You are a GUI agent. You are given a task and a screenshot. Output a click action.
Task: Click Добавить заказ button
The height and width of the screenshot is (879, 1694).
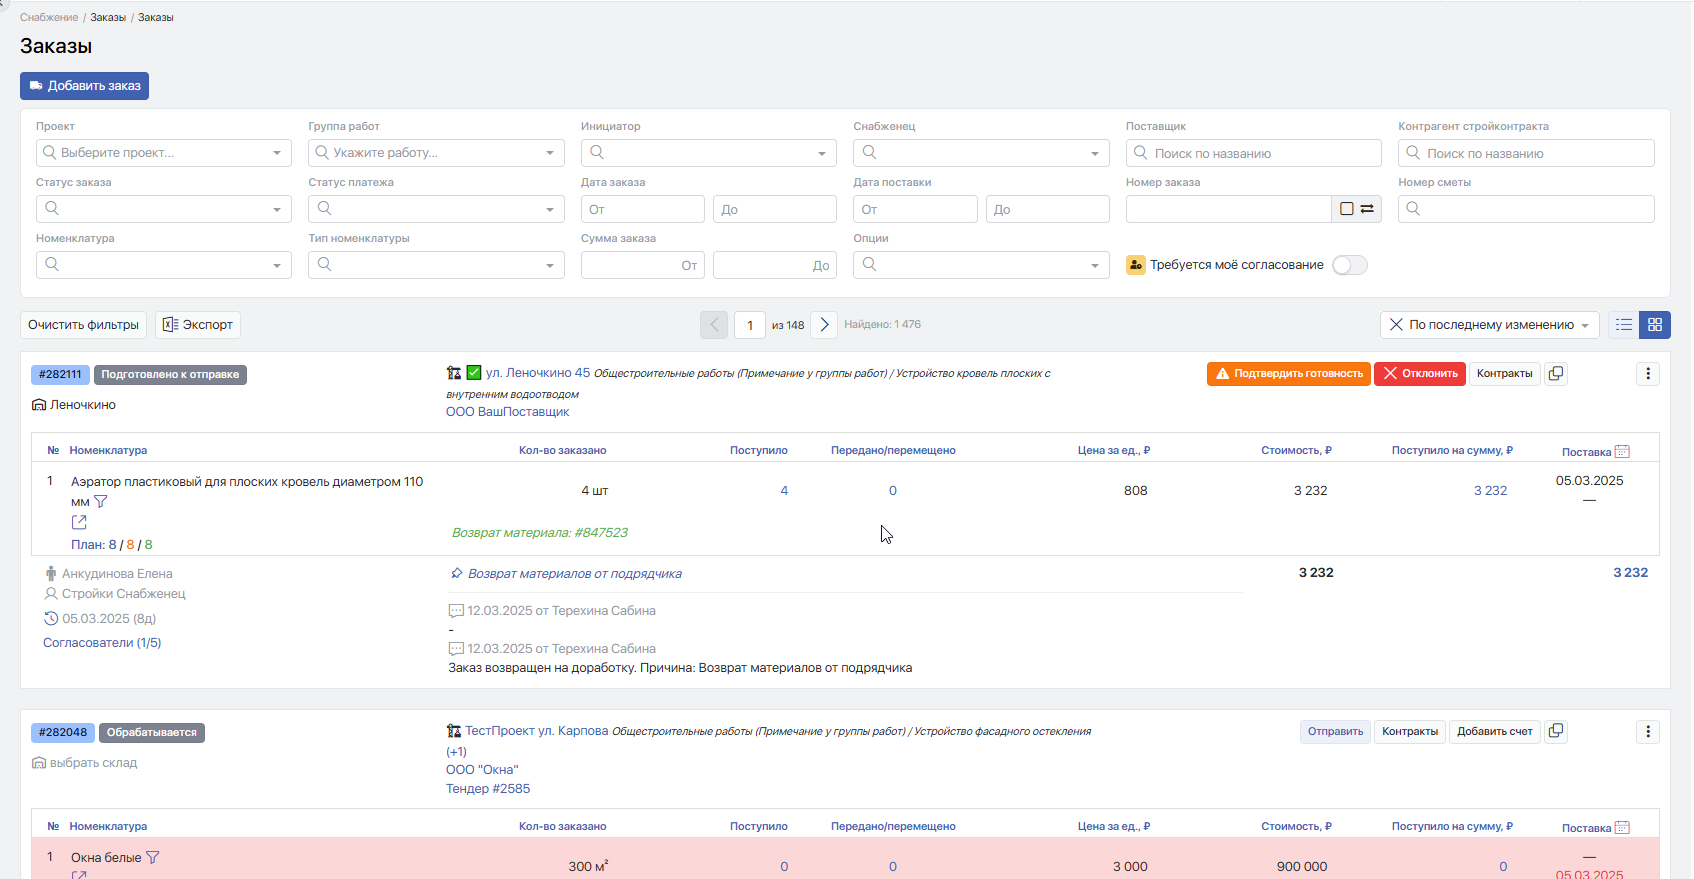(x=84, y=86)
